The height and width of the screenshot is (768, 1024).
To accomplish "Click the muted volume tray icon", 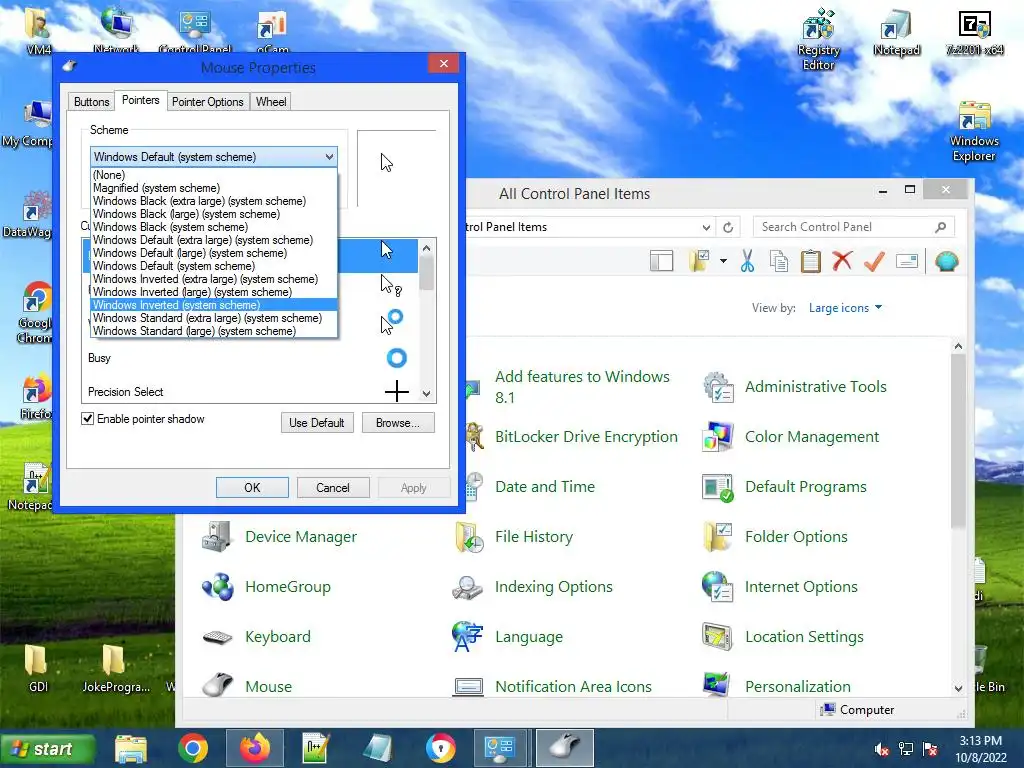I will 882,749.
